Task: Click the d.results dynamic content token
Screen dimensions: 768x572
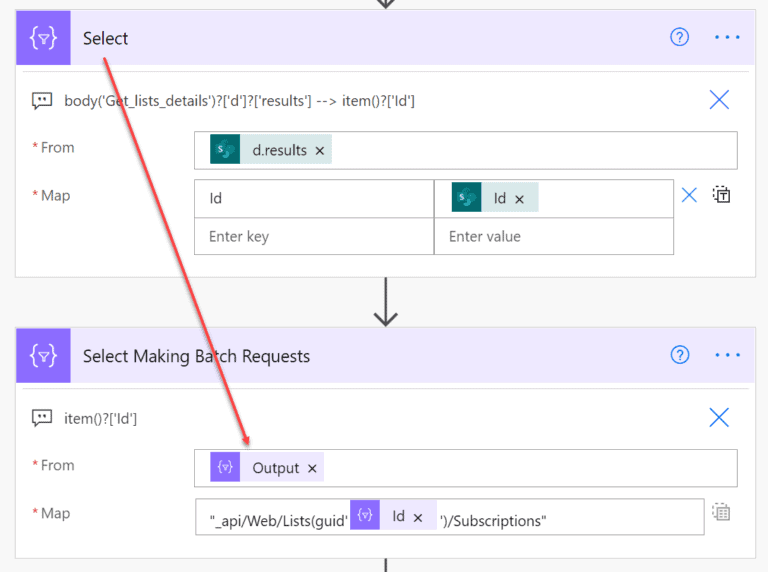Action: pyautogui.click(x=271, y=149)
